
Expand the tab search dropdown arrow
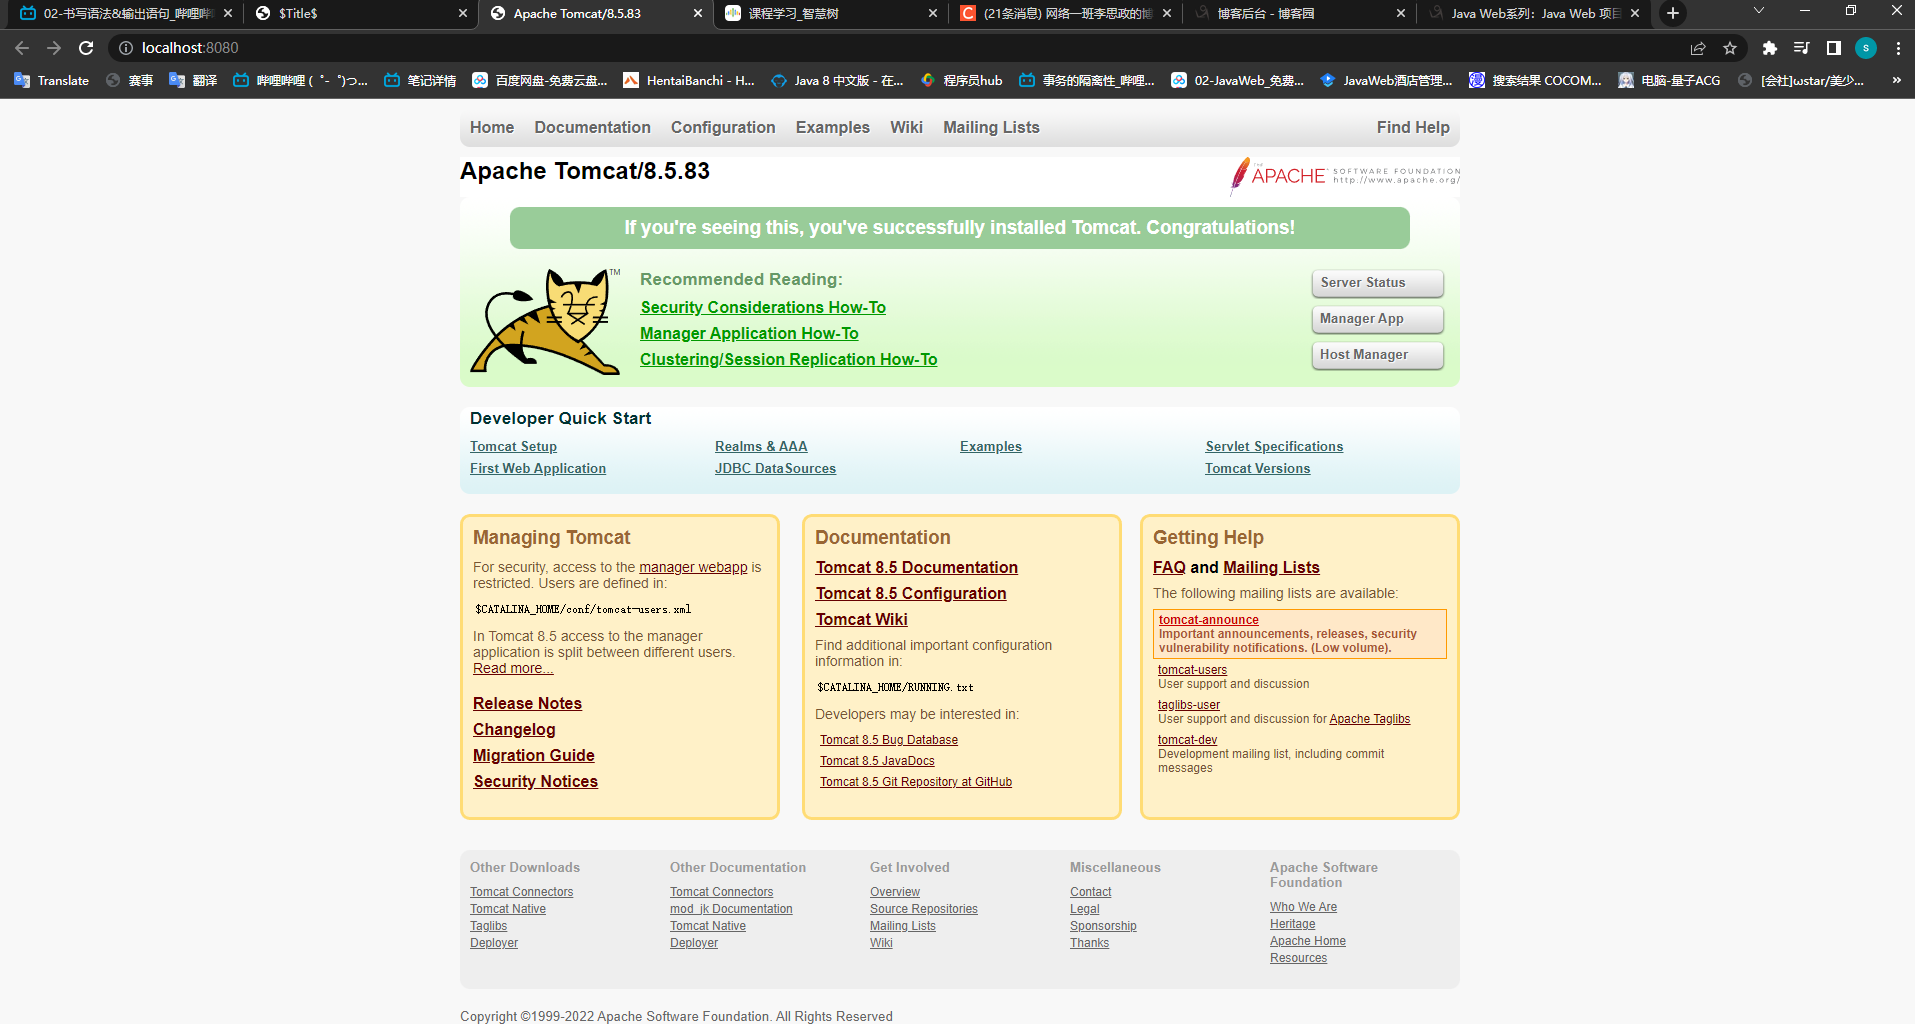click(x=1759, y=11)
